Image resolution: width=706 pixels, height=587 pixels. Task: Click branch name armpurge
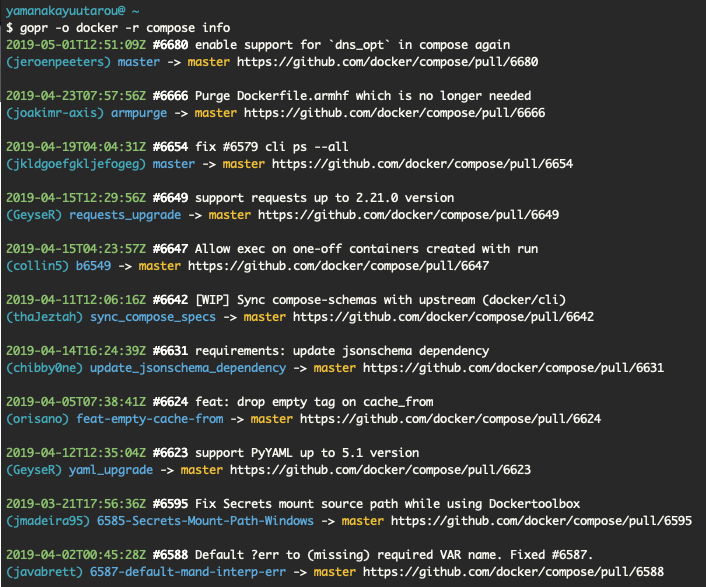[x=139, y=113]
